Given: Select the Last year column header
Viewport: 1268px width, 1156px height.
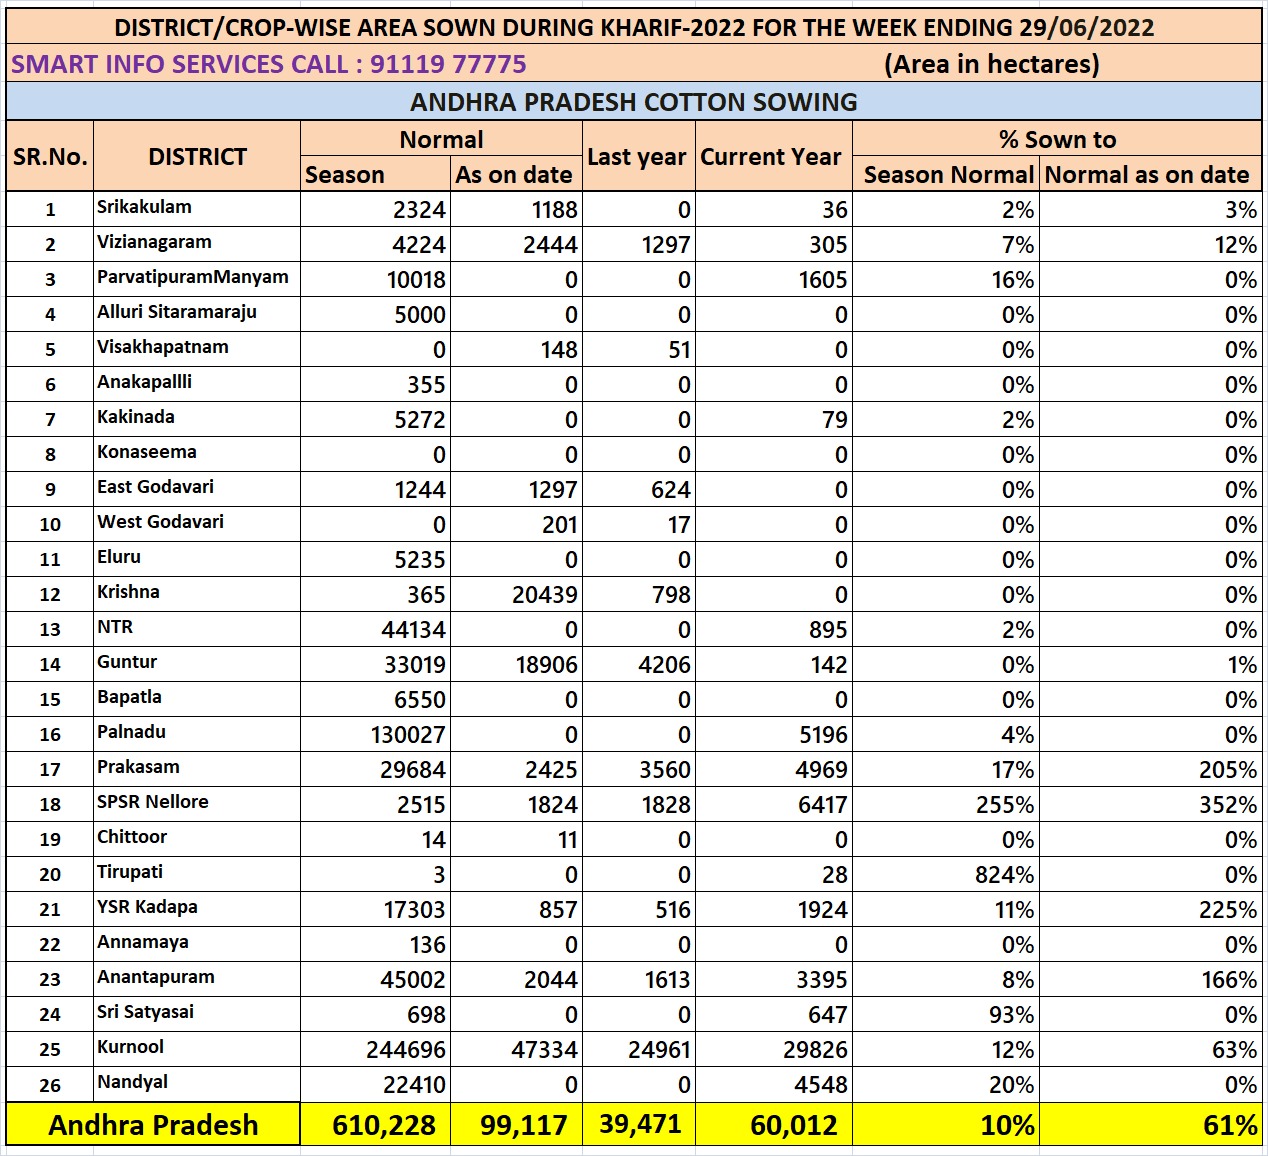Looking at the screenshot, I should click(x=639, y=156).
